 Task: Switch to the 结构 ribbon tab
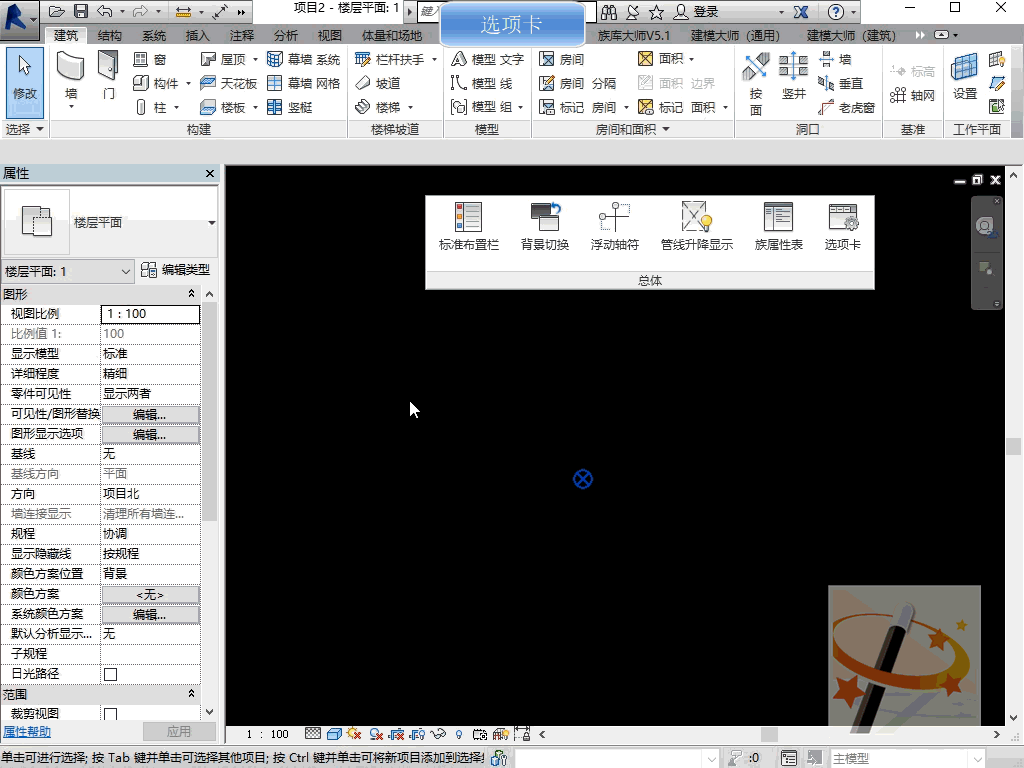[x=109, y=35]
